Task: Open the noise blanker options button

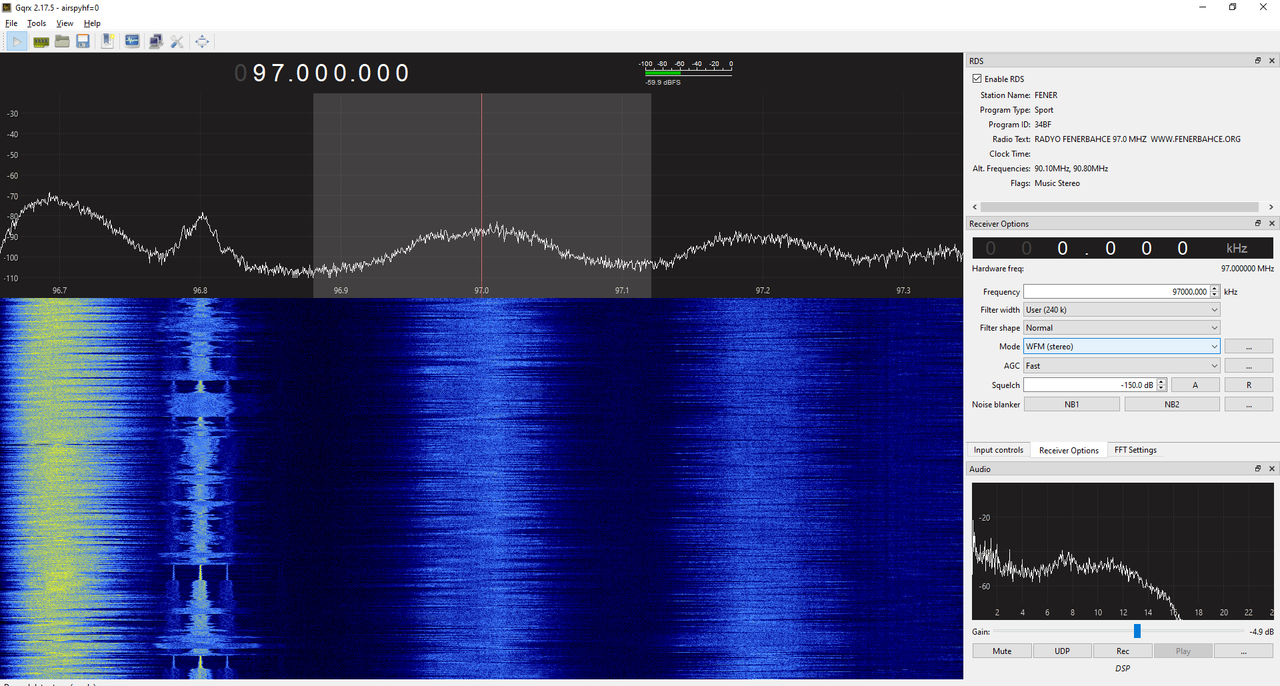Action: [x=1249, y=405]
